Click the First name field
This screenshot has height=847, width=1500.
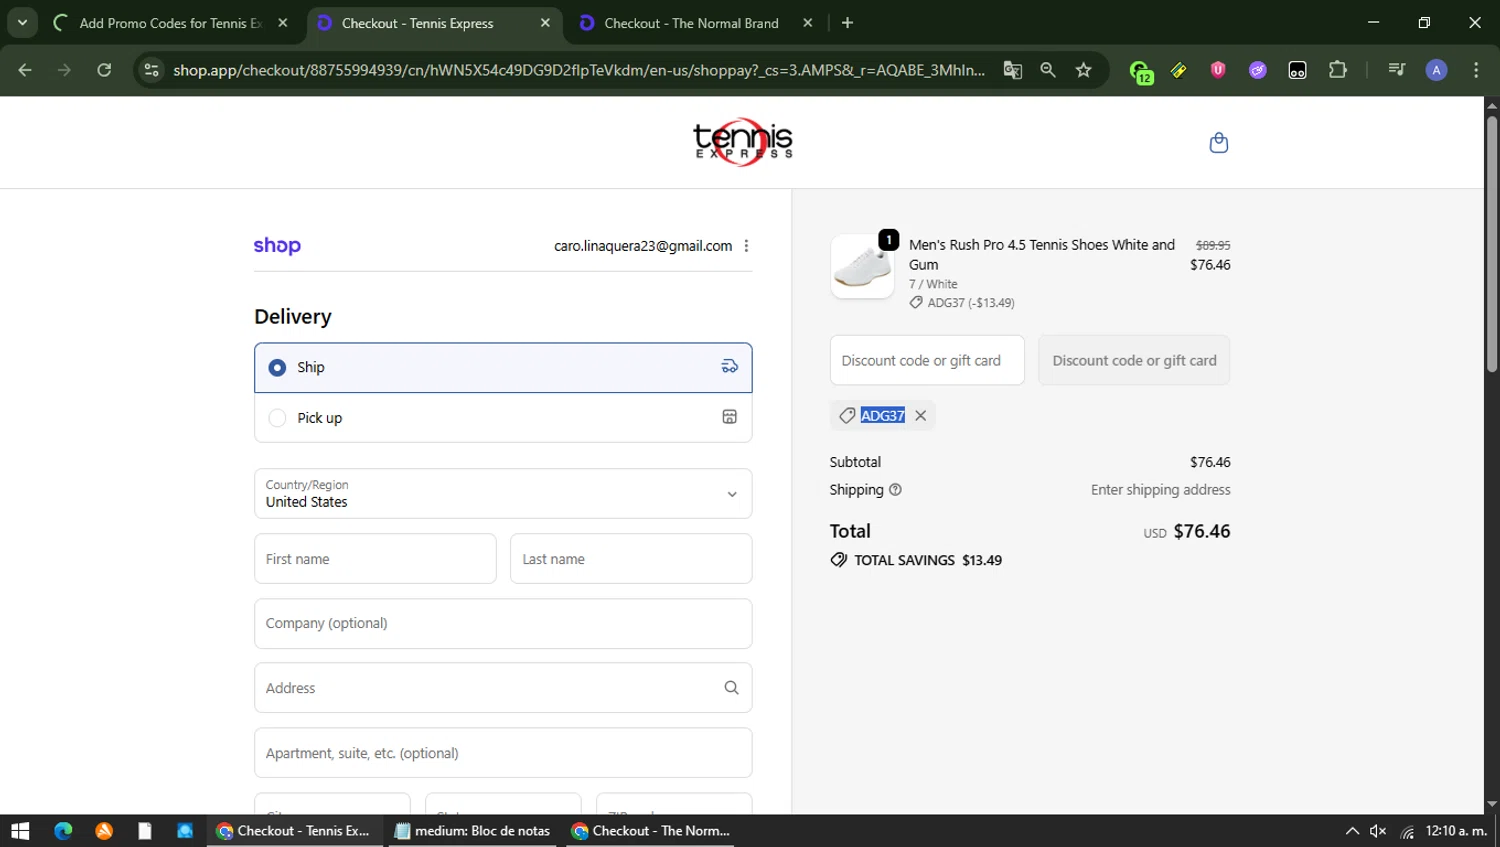click(375, 559)
